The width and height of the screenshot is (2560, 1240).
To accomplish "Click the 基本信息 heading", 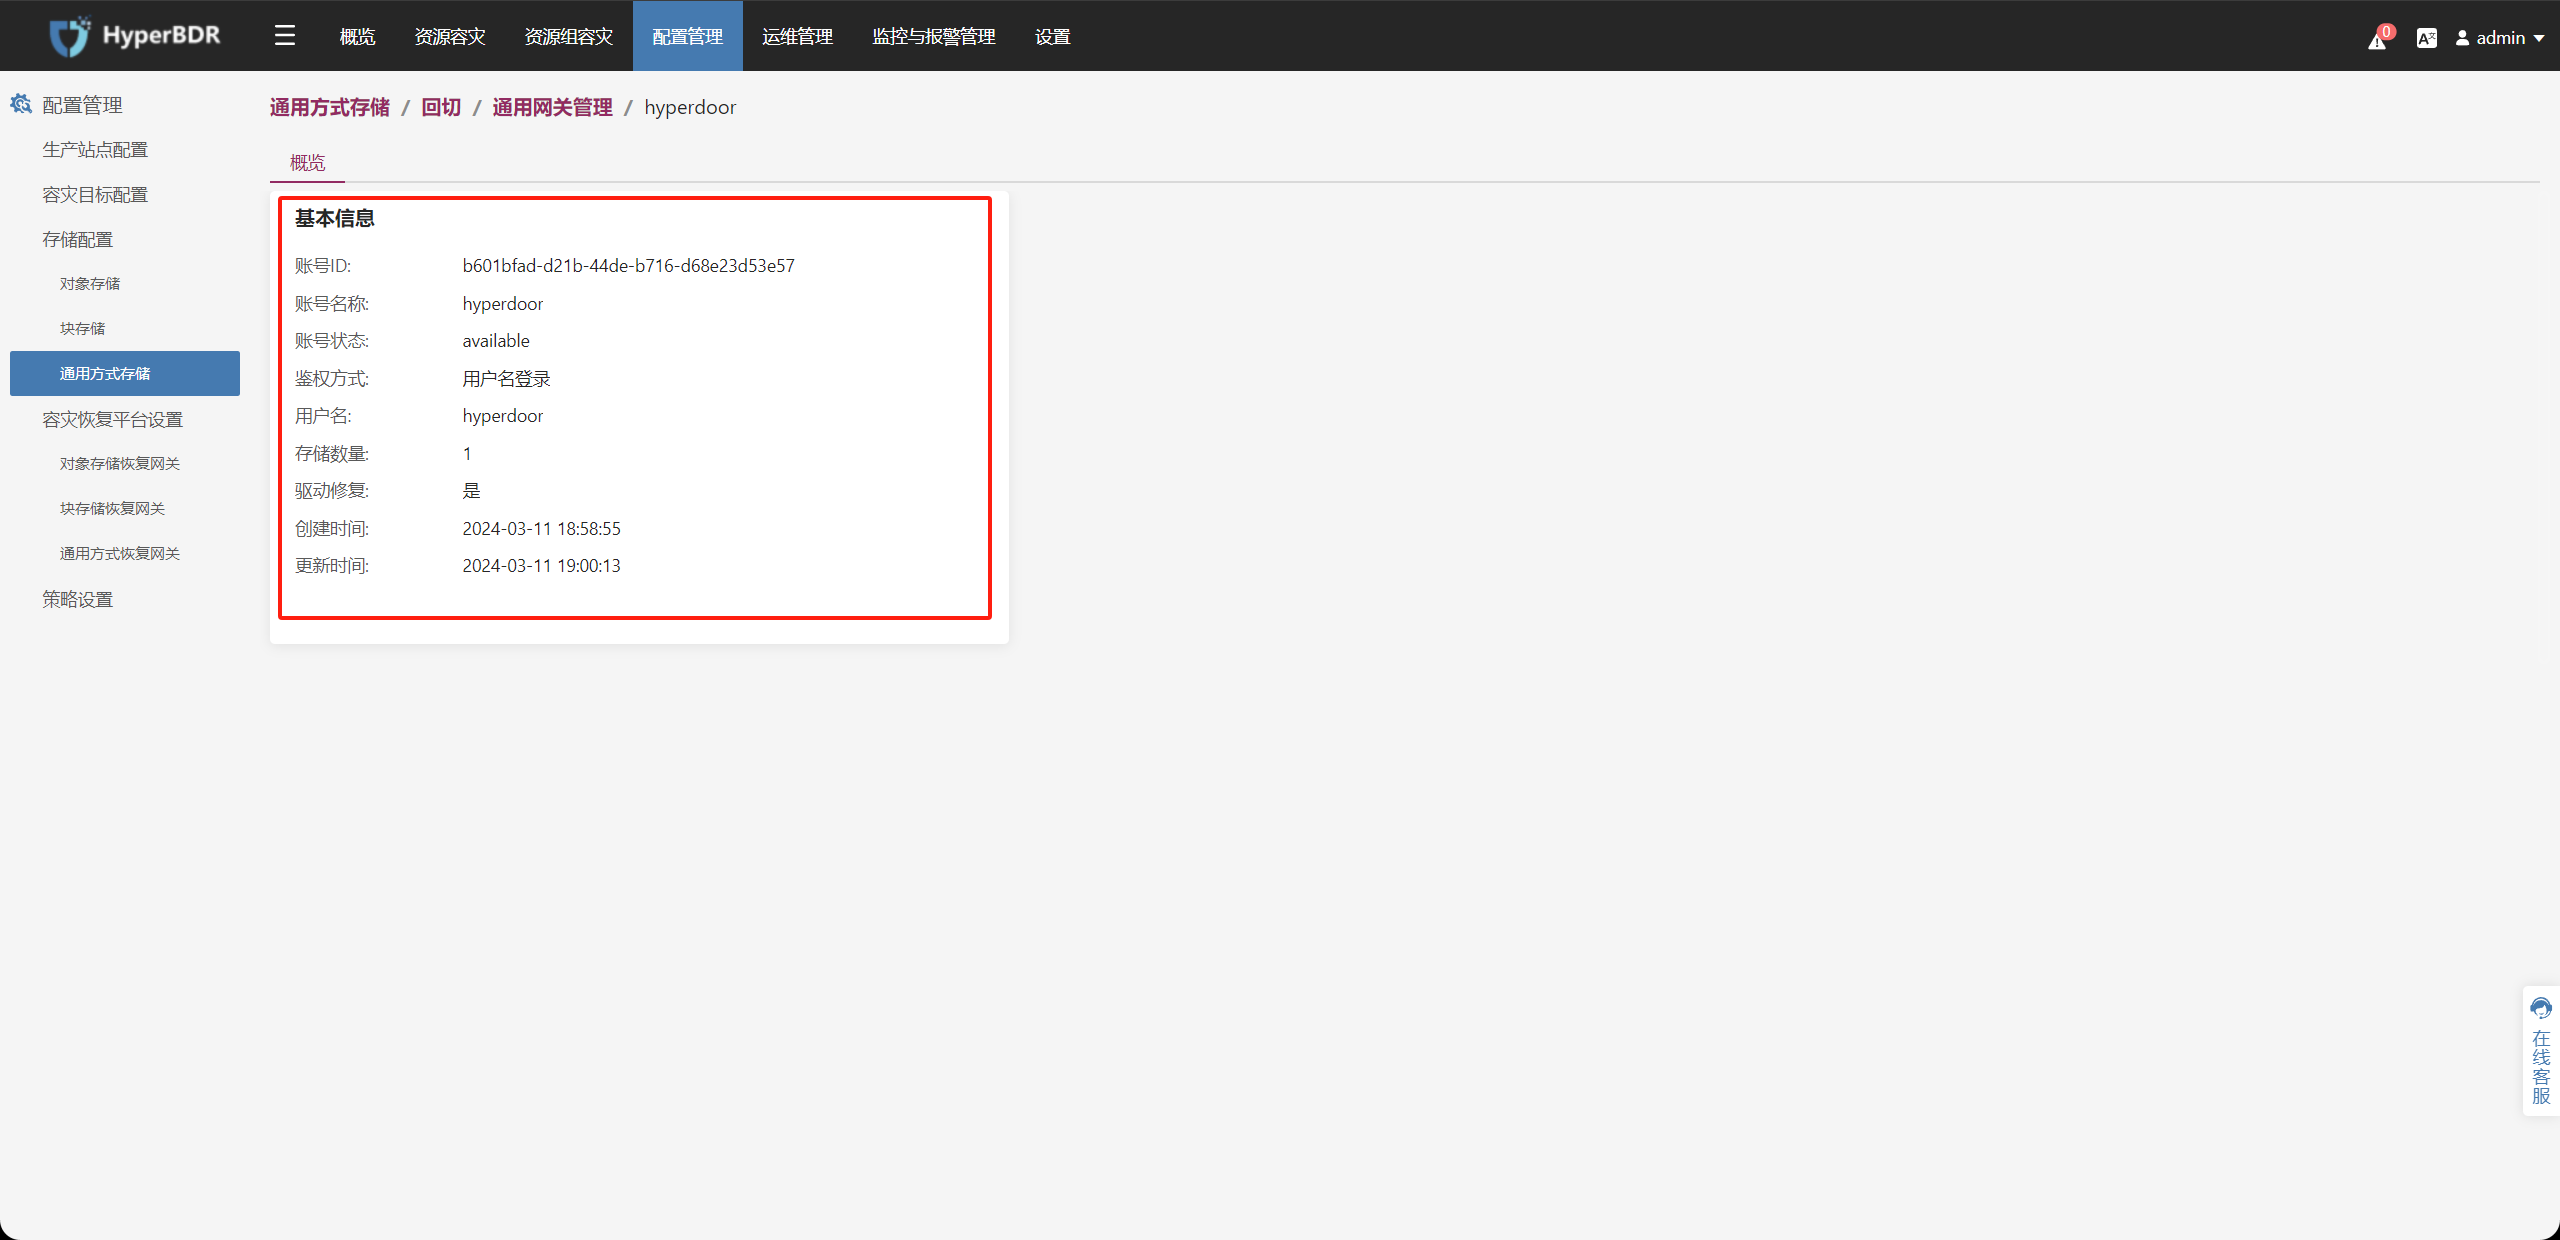I will [335, 218].
